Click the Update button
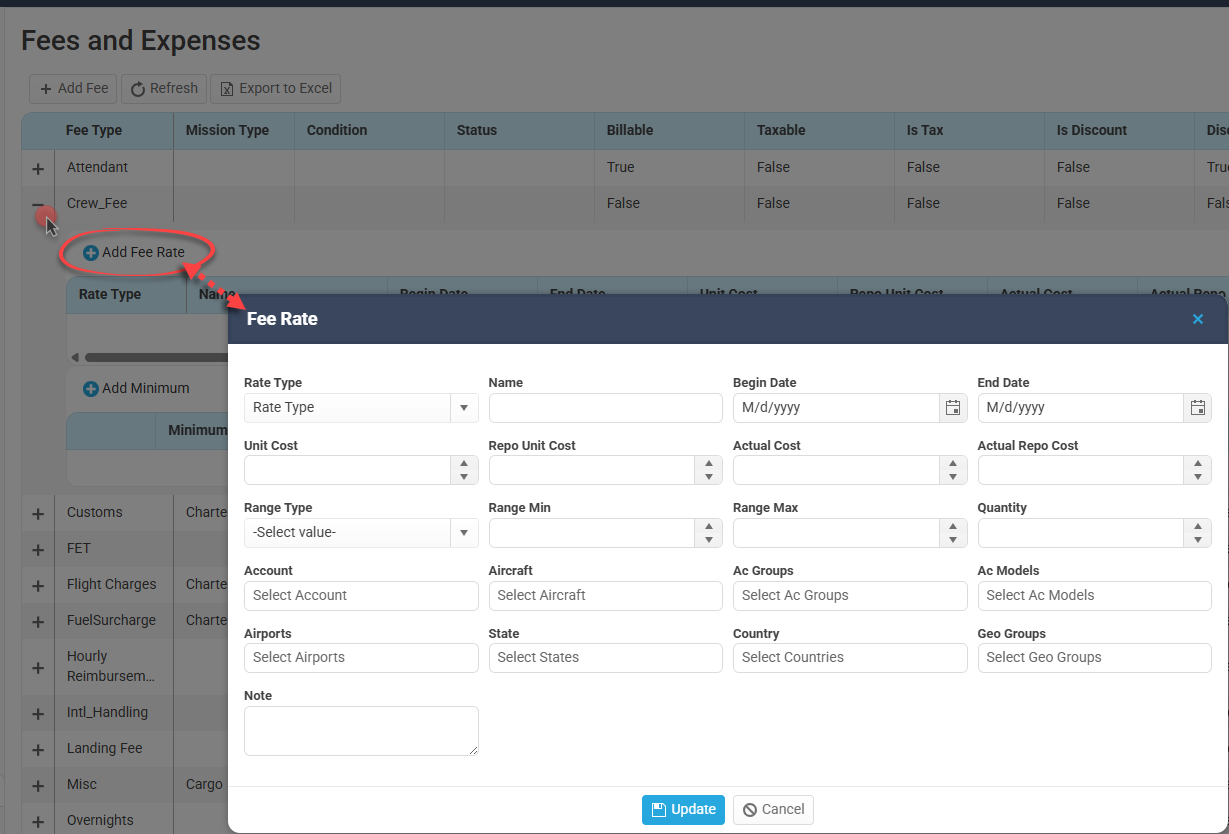The width and height of the screenshot is (1229, 834). (683, 810)
